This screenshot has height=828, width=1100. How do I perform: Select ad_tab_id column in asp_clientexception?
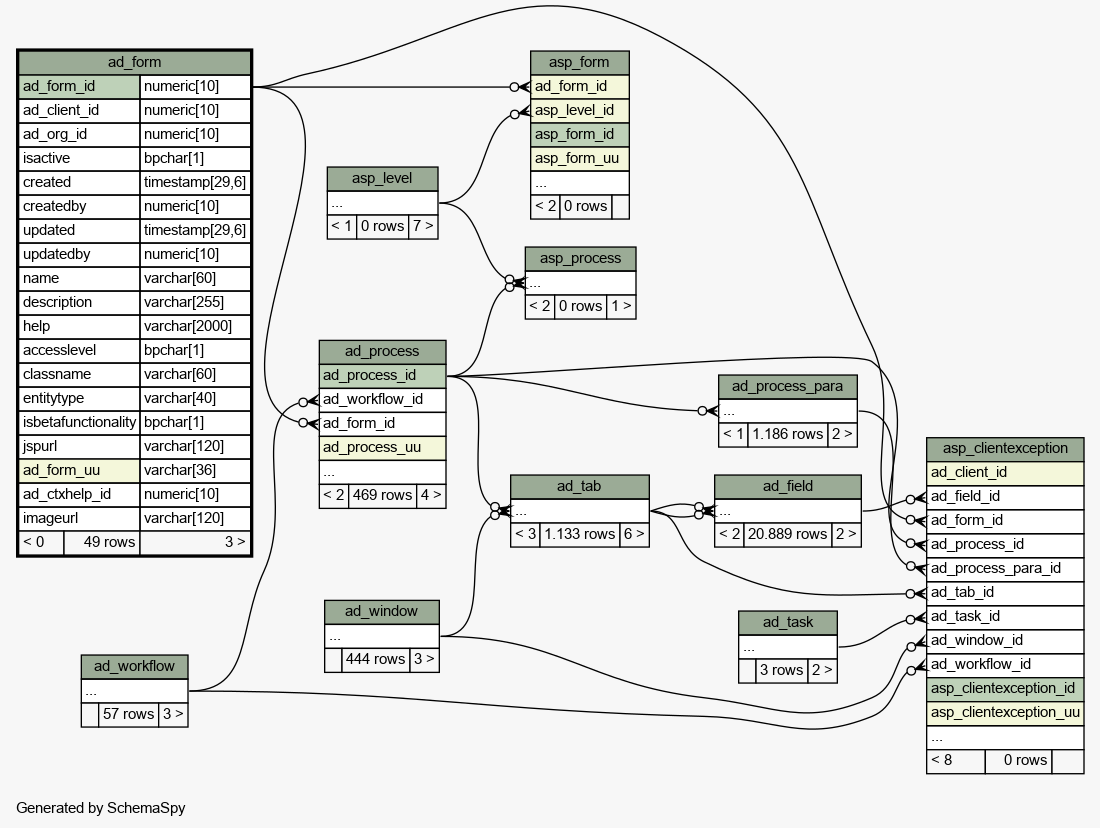(1005, 592)
